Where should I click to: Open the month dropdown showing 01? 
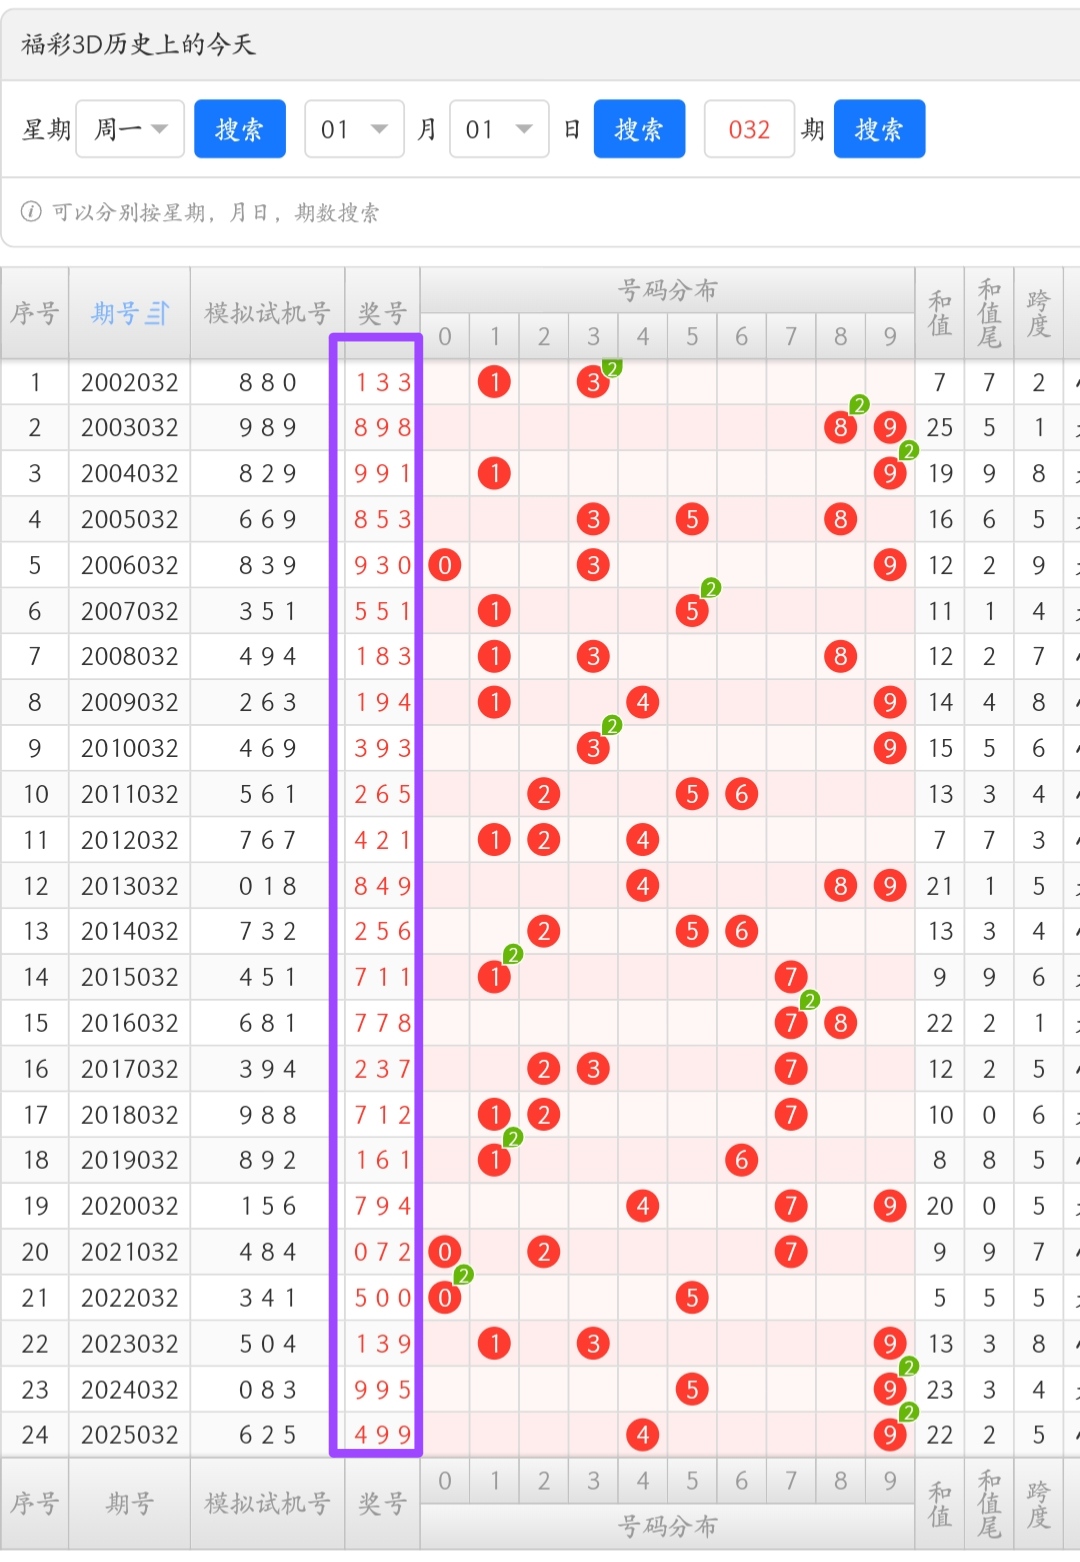[x=354, y=129]
